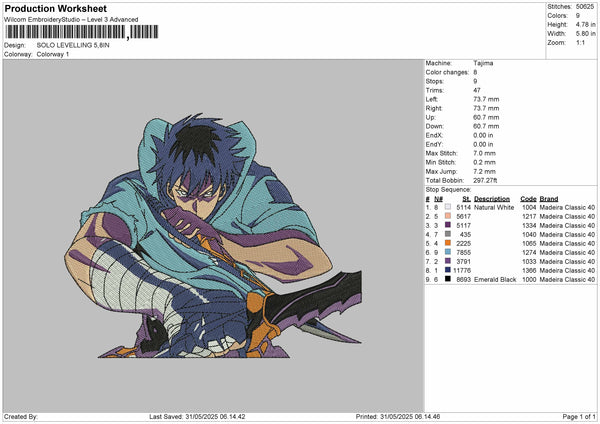This screenshot has width=600, height=424.
Task: Click the Created By label
Action: click(x=21, y=416)
